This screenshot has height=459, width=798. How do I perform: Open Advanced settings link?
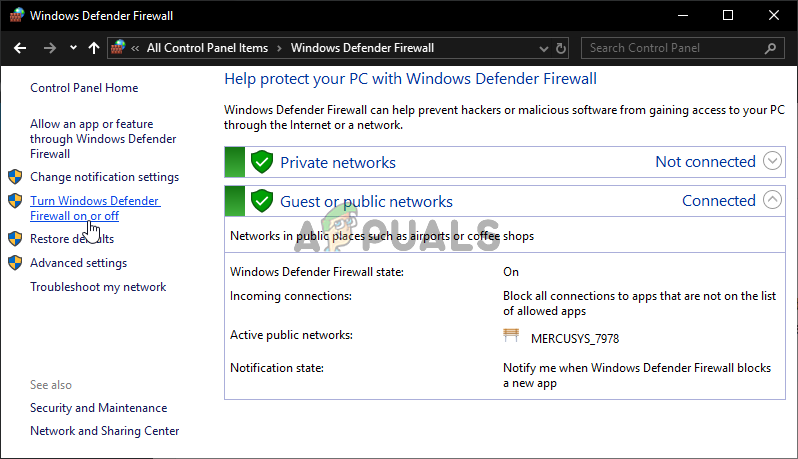click(x=78, y=263)
